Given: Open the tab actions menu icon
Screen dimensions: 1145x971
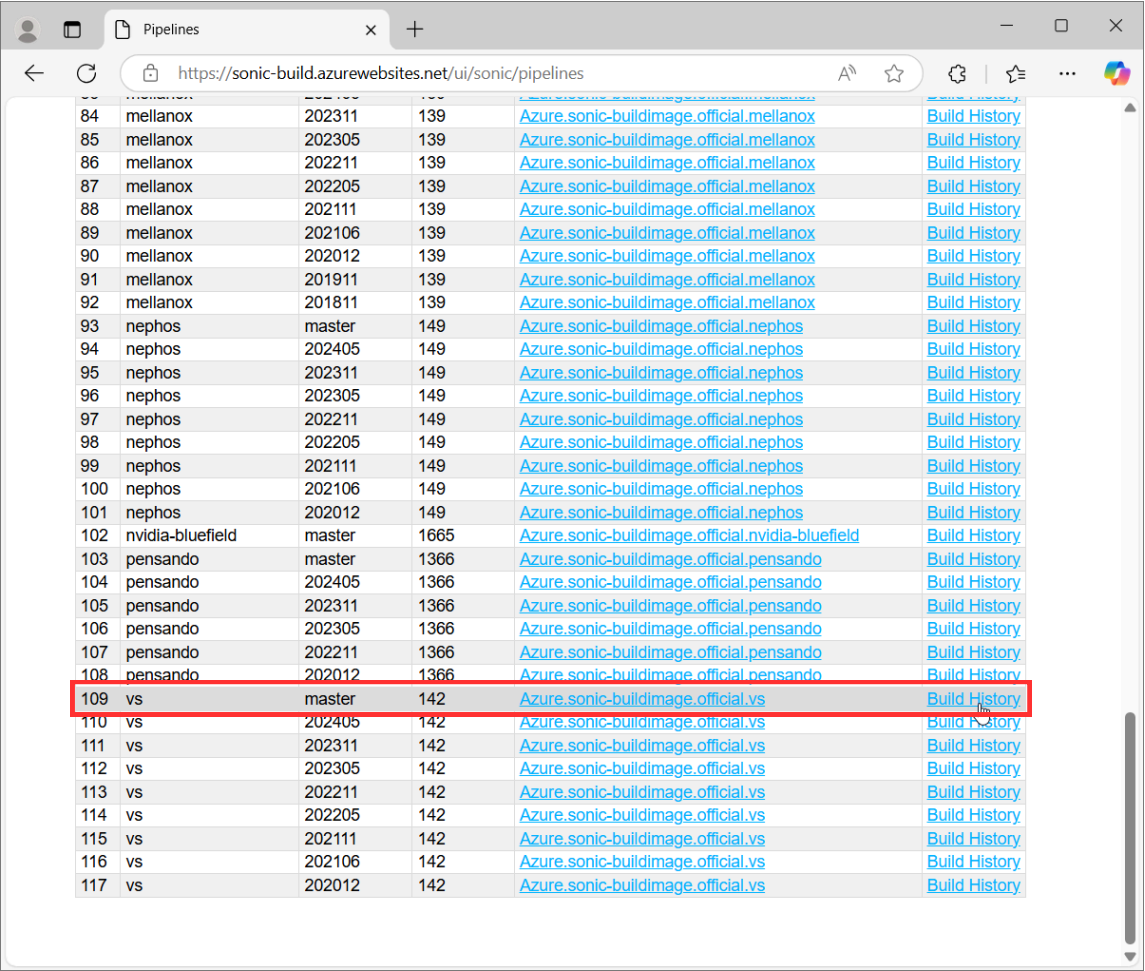Looking at the screenshot, I should point(72,29).
